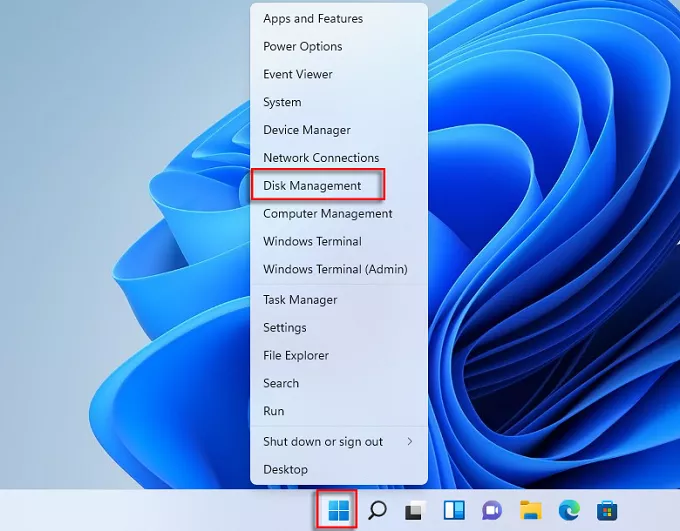This screenshot has height=531, width=680.
Task: Click Desktop at the menu bottom
Action: point(286,470)
